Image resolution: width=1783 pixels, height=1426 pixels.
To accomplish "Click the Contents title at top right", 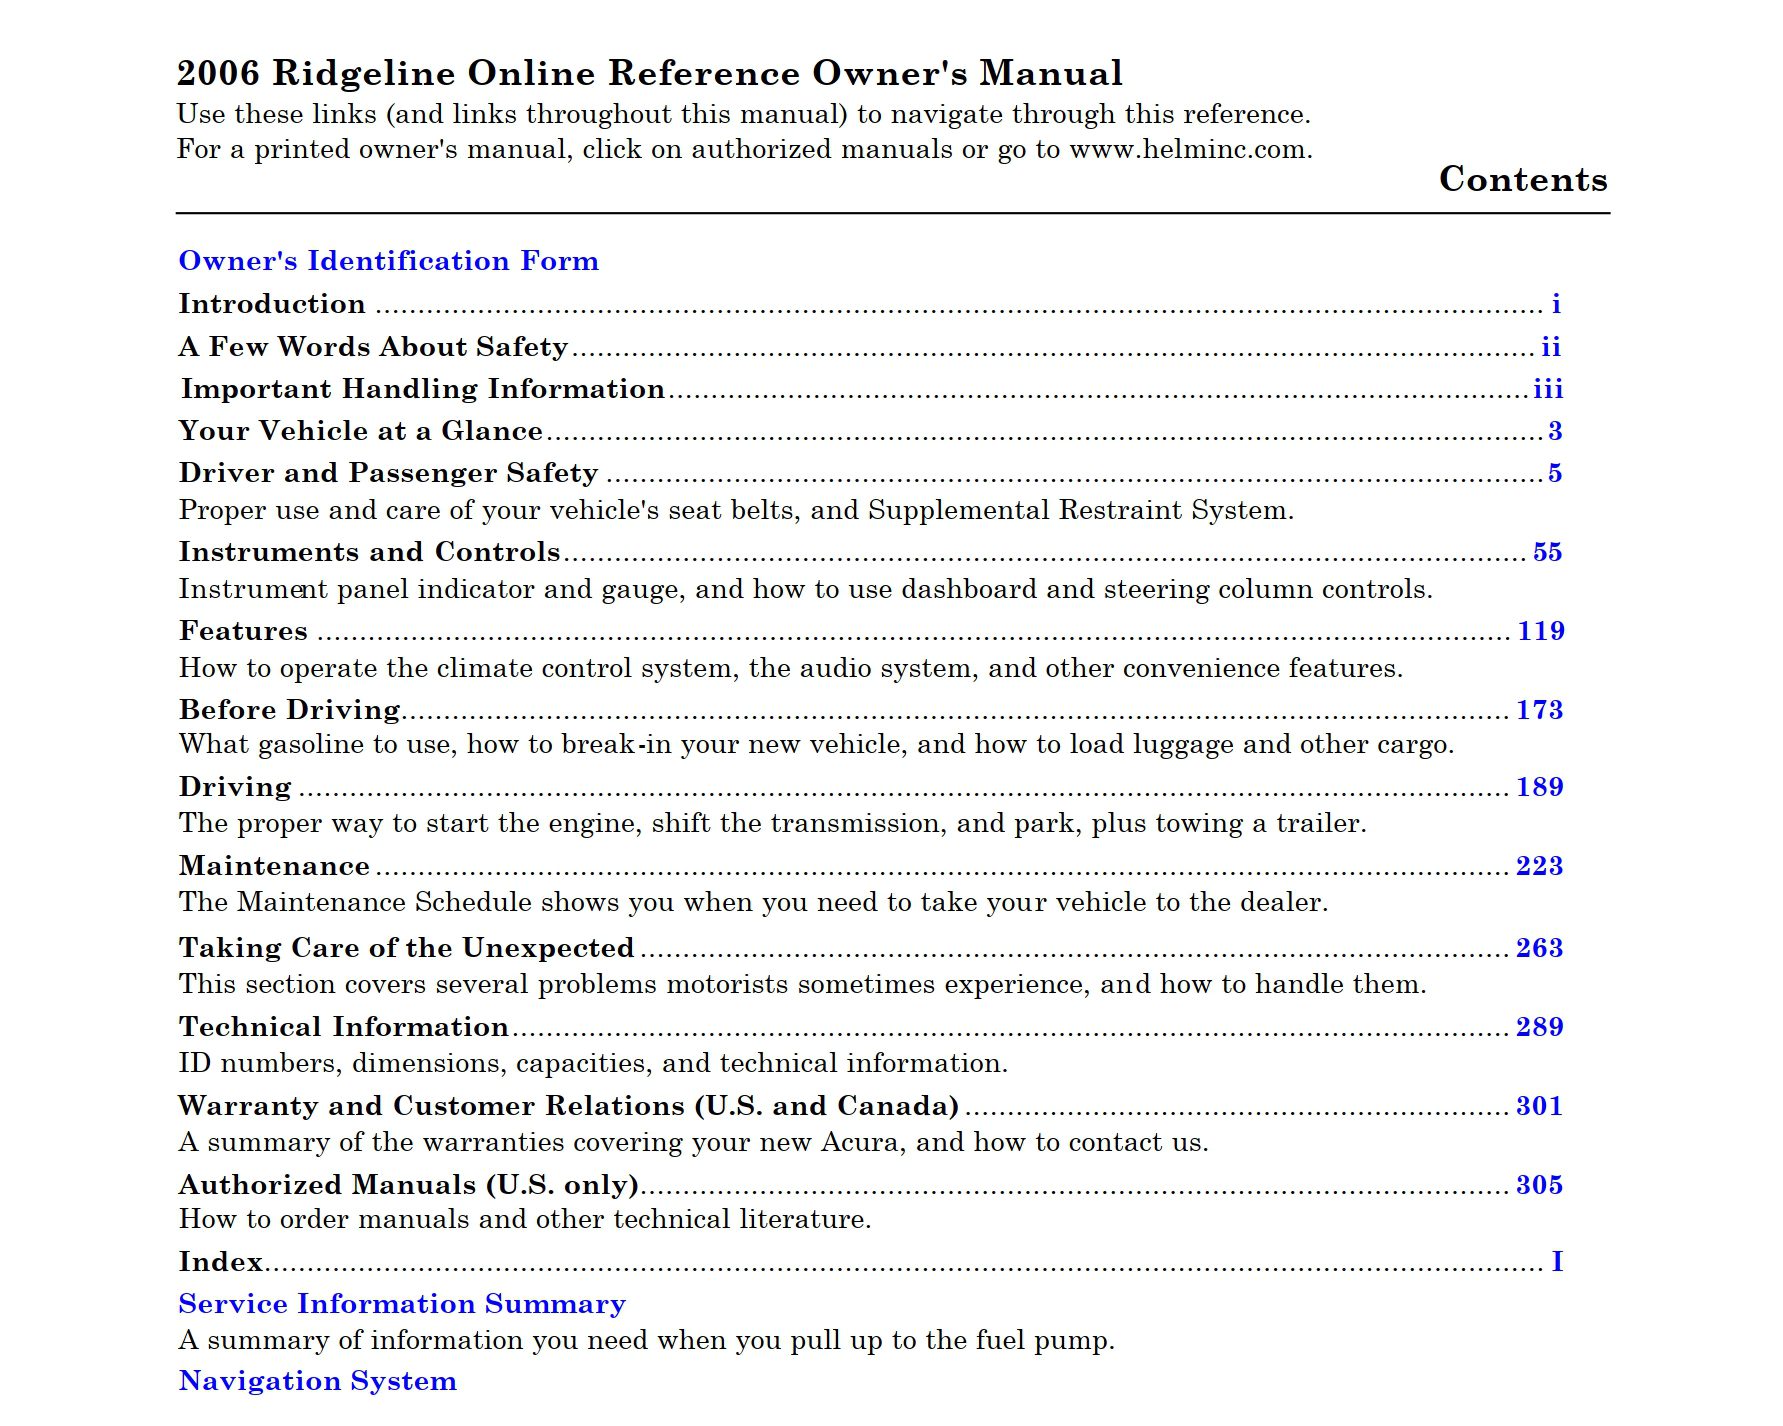I will [x=1523, y=179].
